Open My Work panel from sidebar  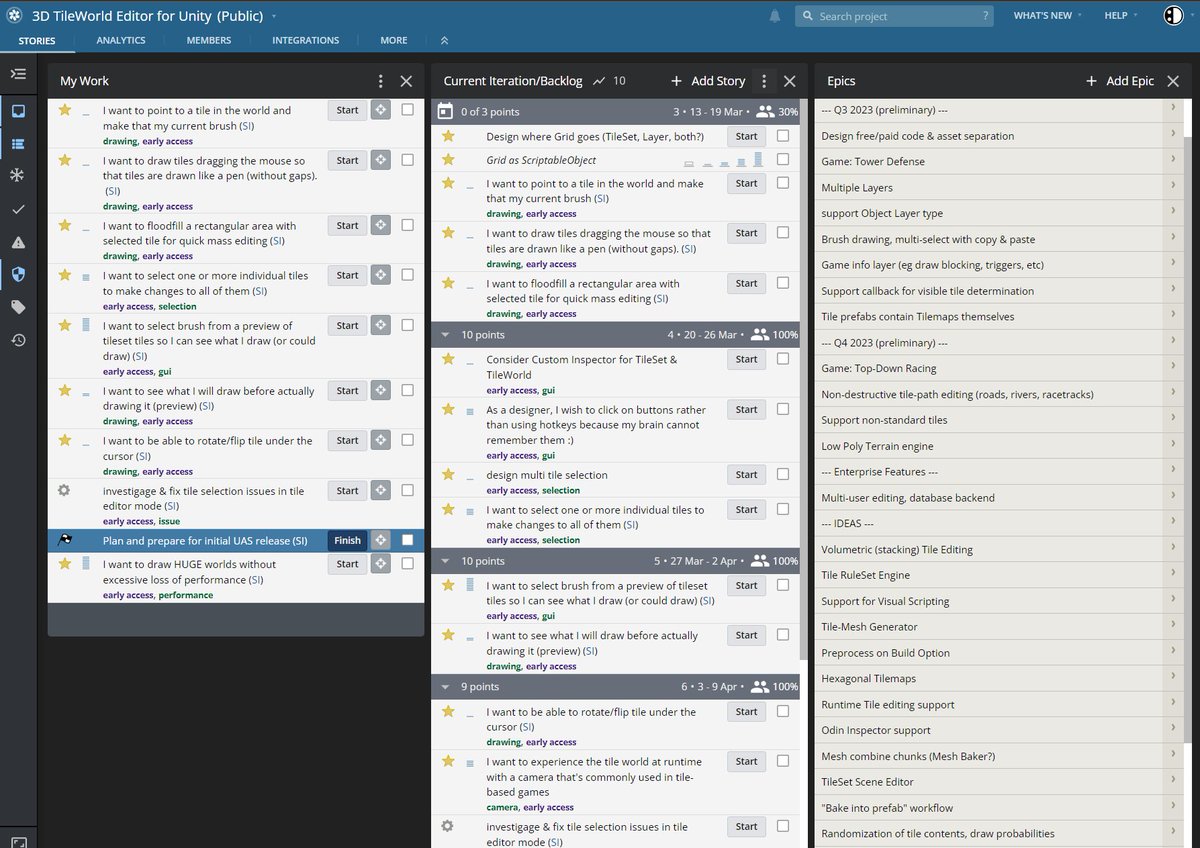pyautogui.click(x=18, y=110)
